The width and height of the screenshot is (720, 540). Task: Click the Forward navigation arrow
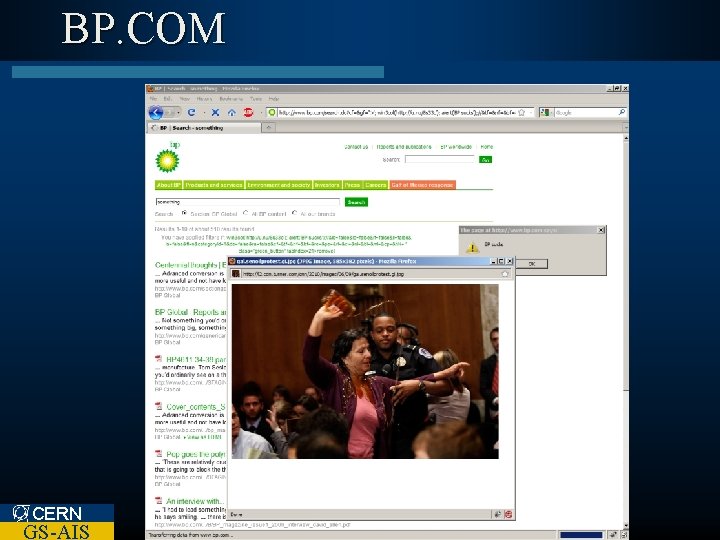170,112
